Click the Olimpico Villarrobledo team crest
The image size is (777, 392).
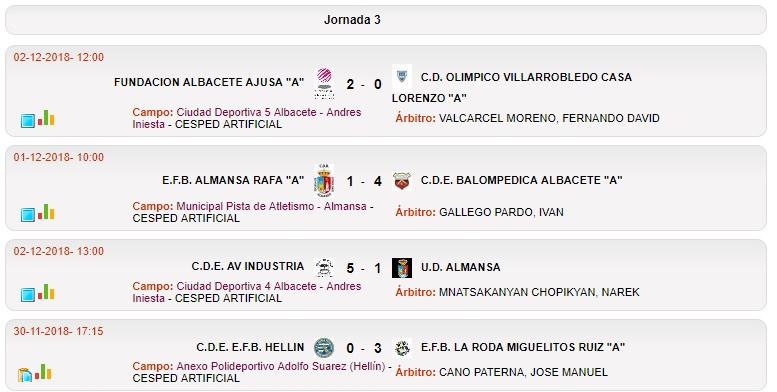coord(402,77)
